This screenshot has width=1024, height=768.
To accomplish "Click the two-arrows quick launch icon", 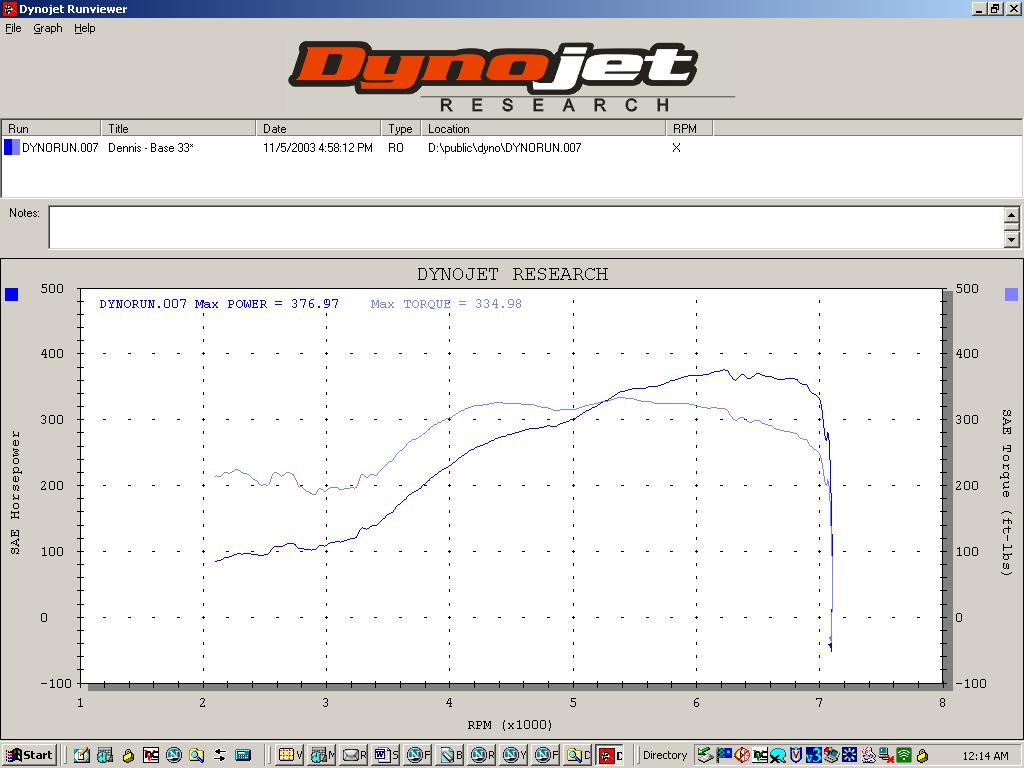I will 219,756.
